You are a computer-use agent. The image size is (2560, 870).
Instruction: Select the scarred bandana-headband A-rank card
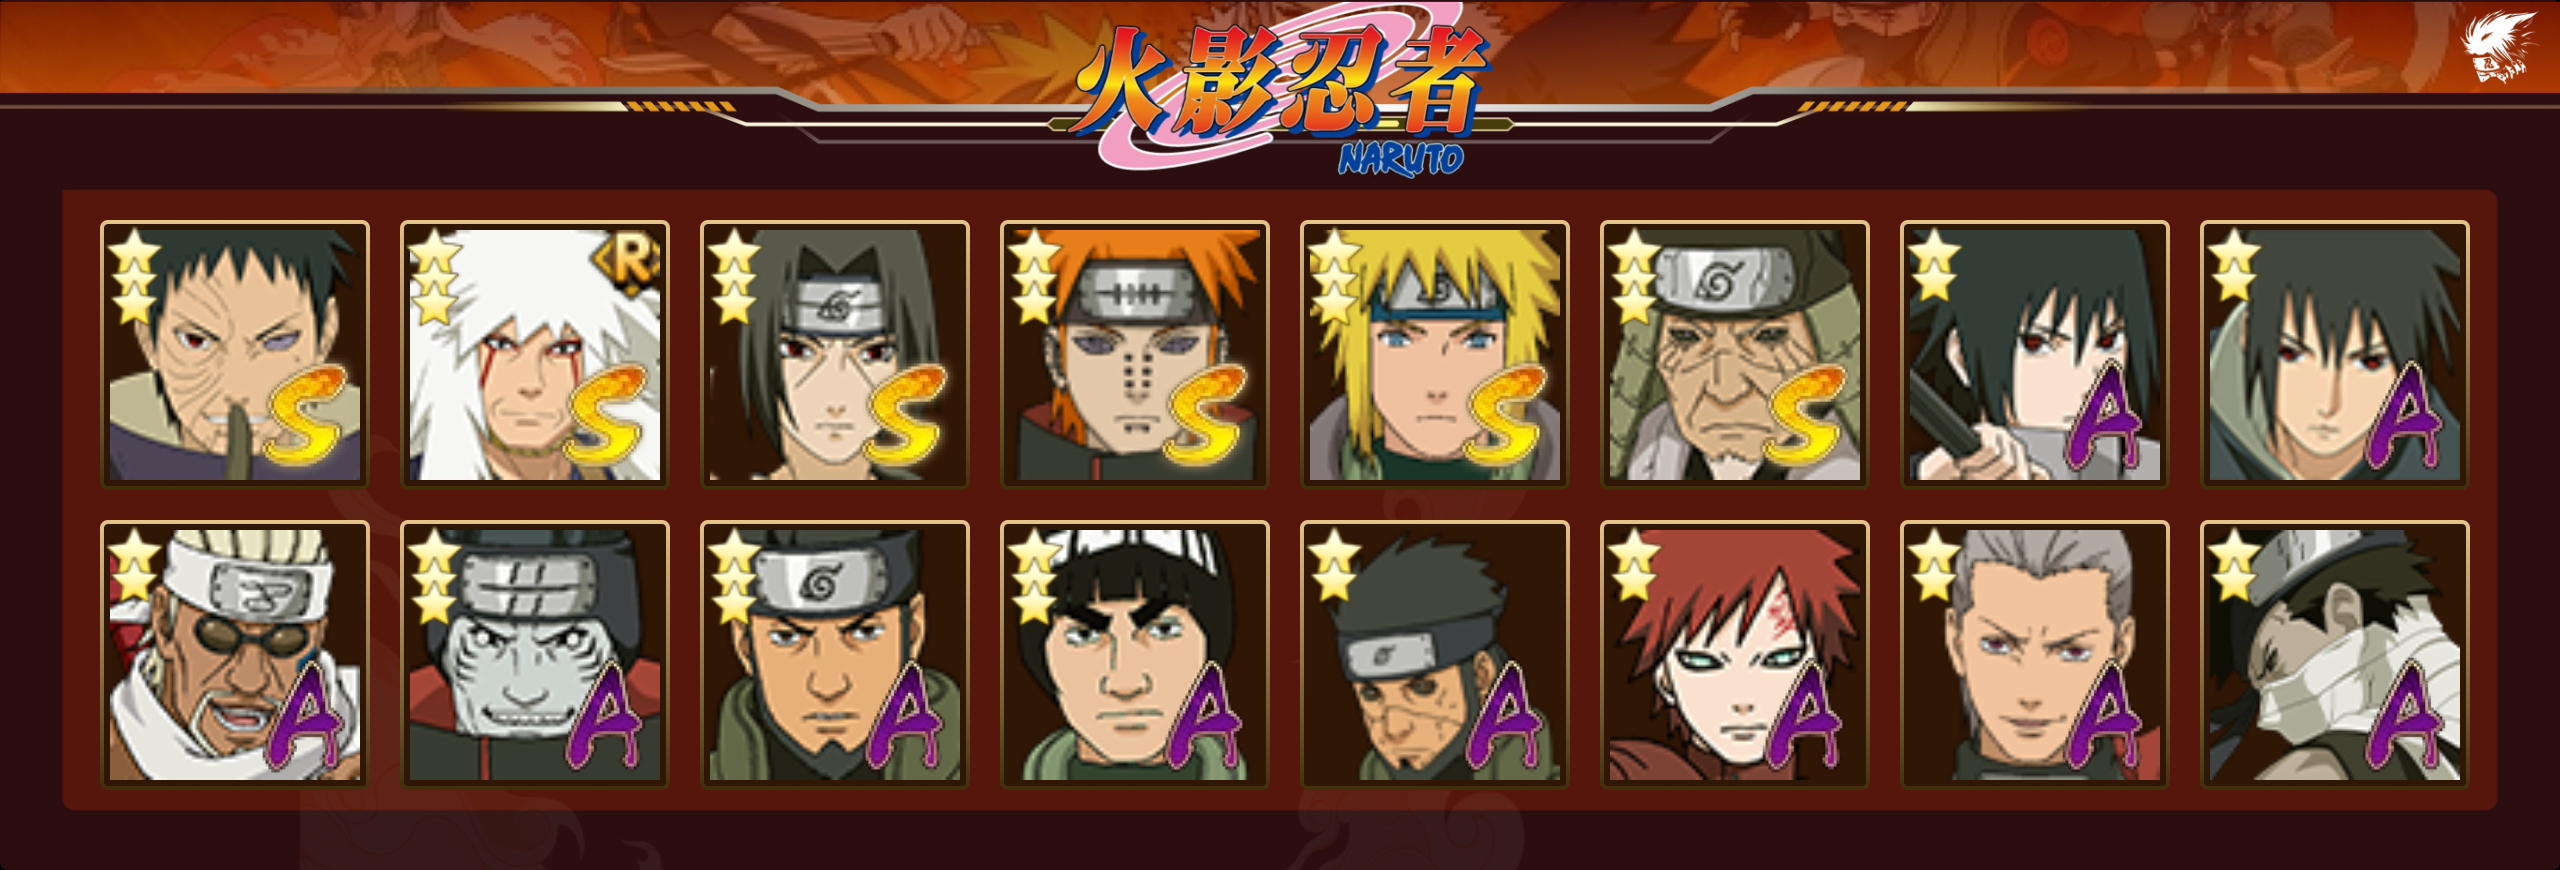pos(1435,654)
